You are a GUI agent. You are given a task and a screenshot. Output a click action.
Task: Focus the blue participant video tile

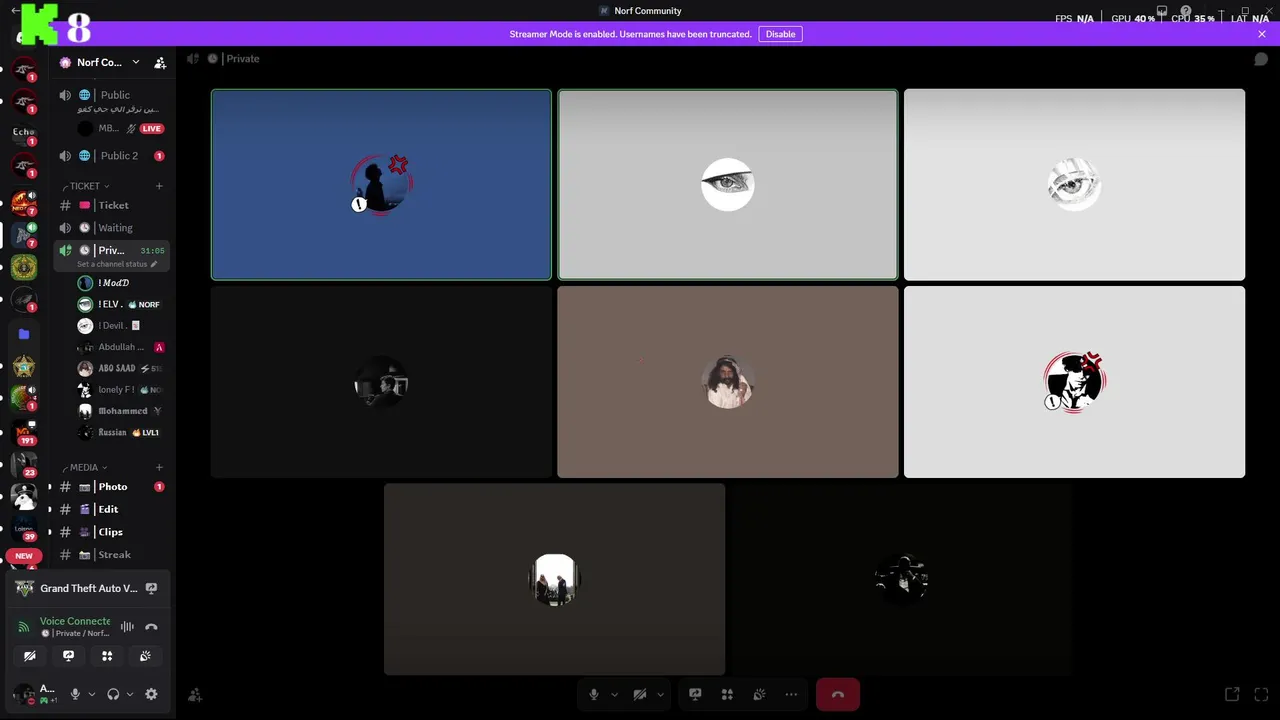[381, 185]
